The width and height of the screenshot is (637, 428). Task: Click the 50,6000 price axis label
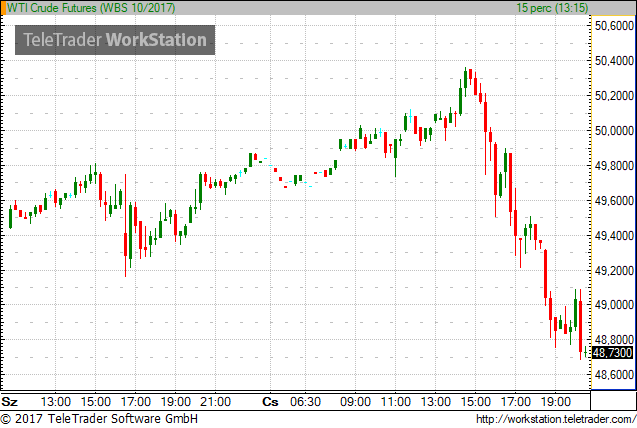click(614, 26)
